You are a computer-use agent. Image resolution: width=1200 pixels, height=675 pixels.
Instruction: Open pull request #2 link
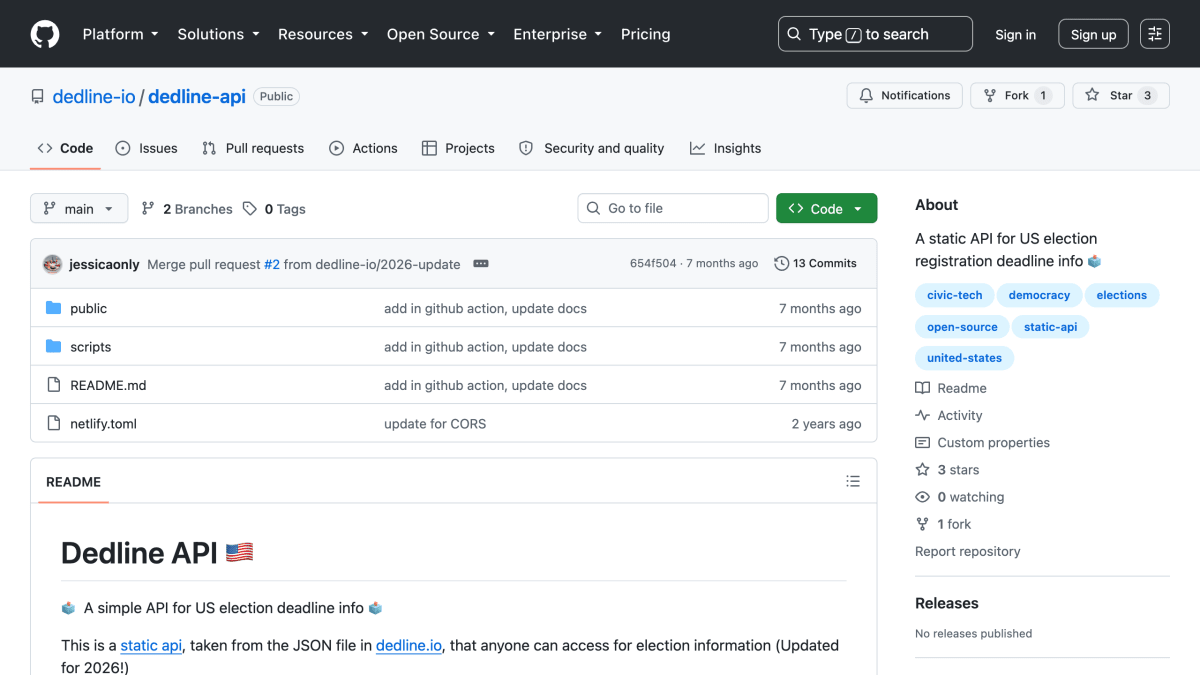(272, 264)
